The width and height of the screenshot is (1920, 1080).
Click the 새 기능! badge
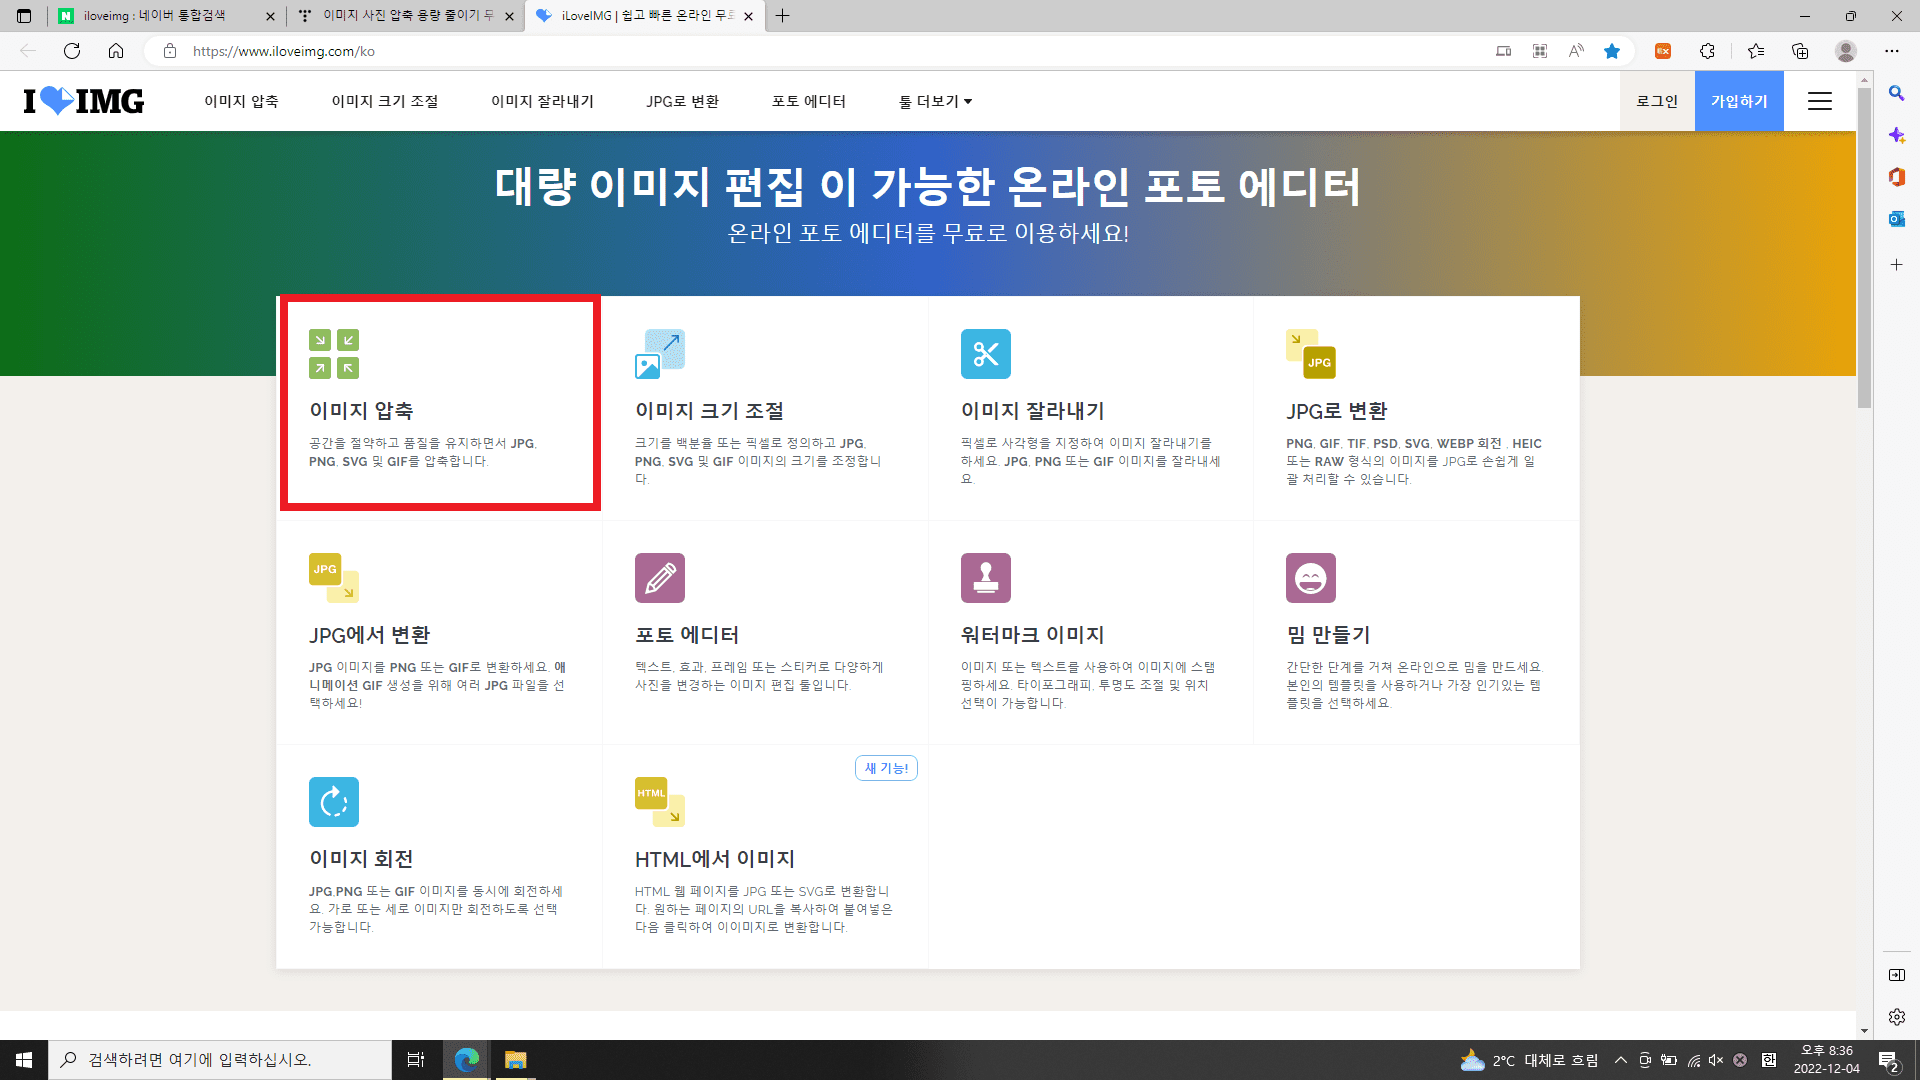[886, 768]
